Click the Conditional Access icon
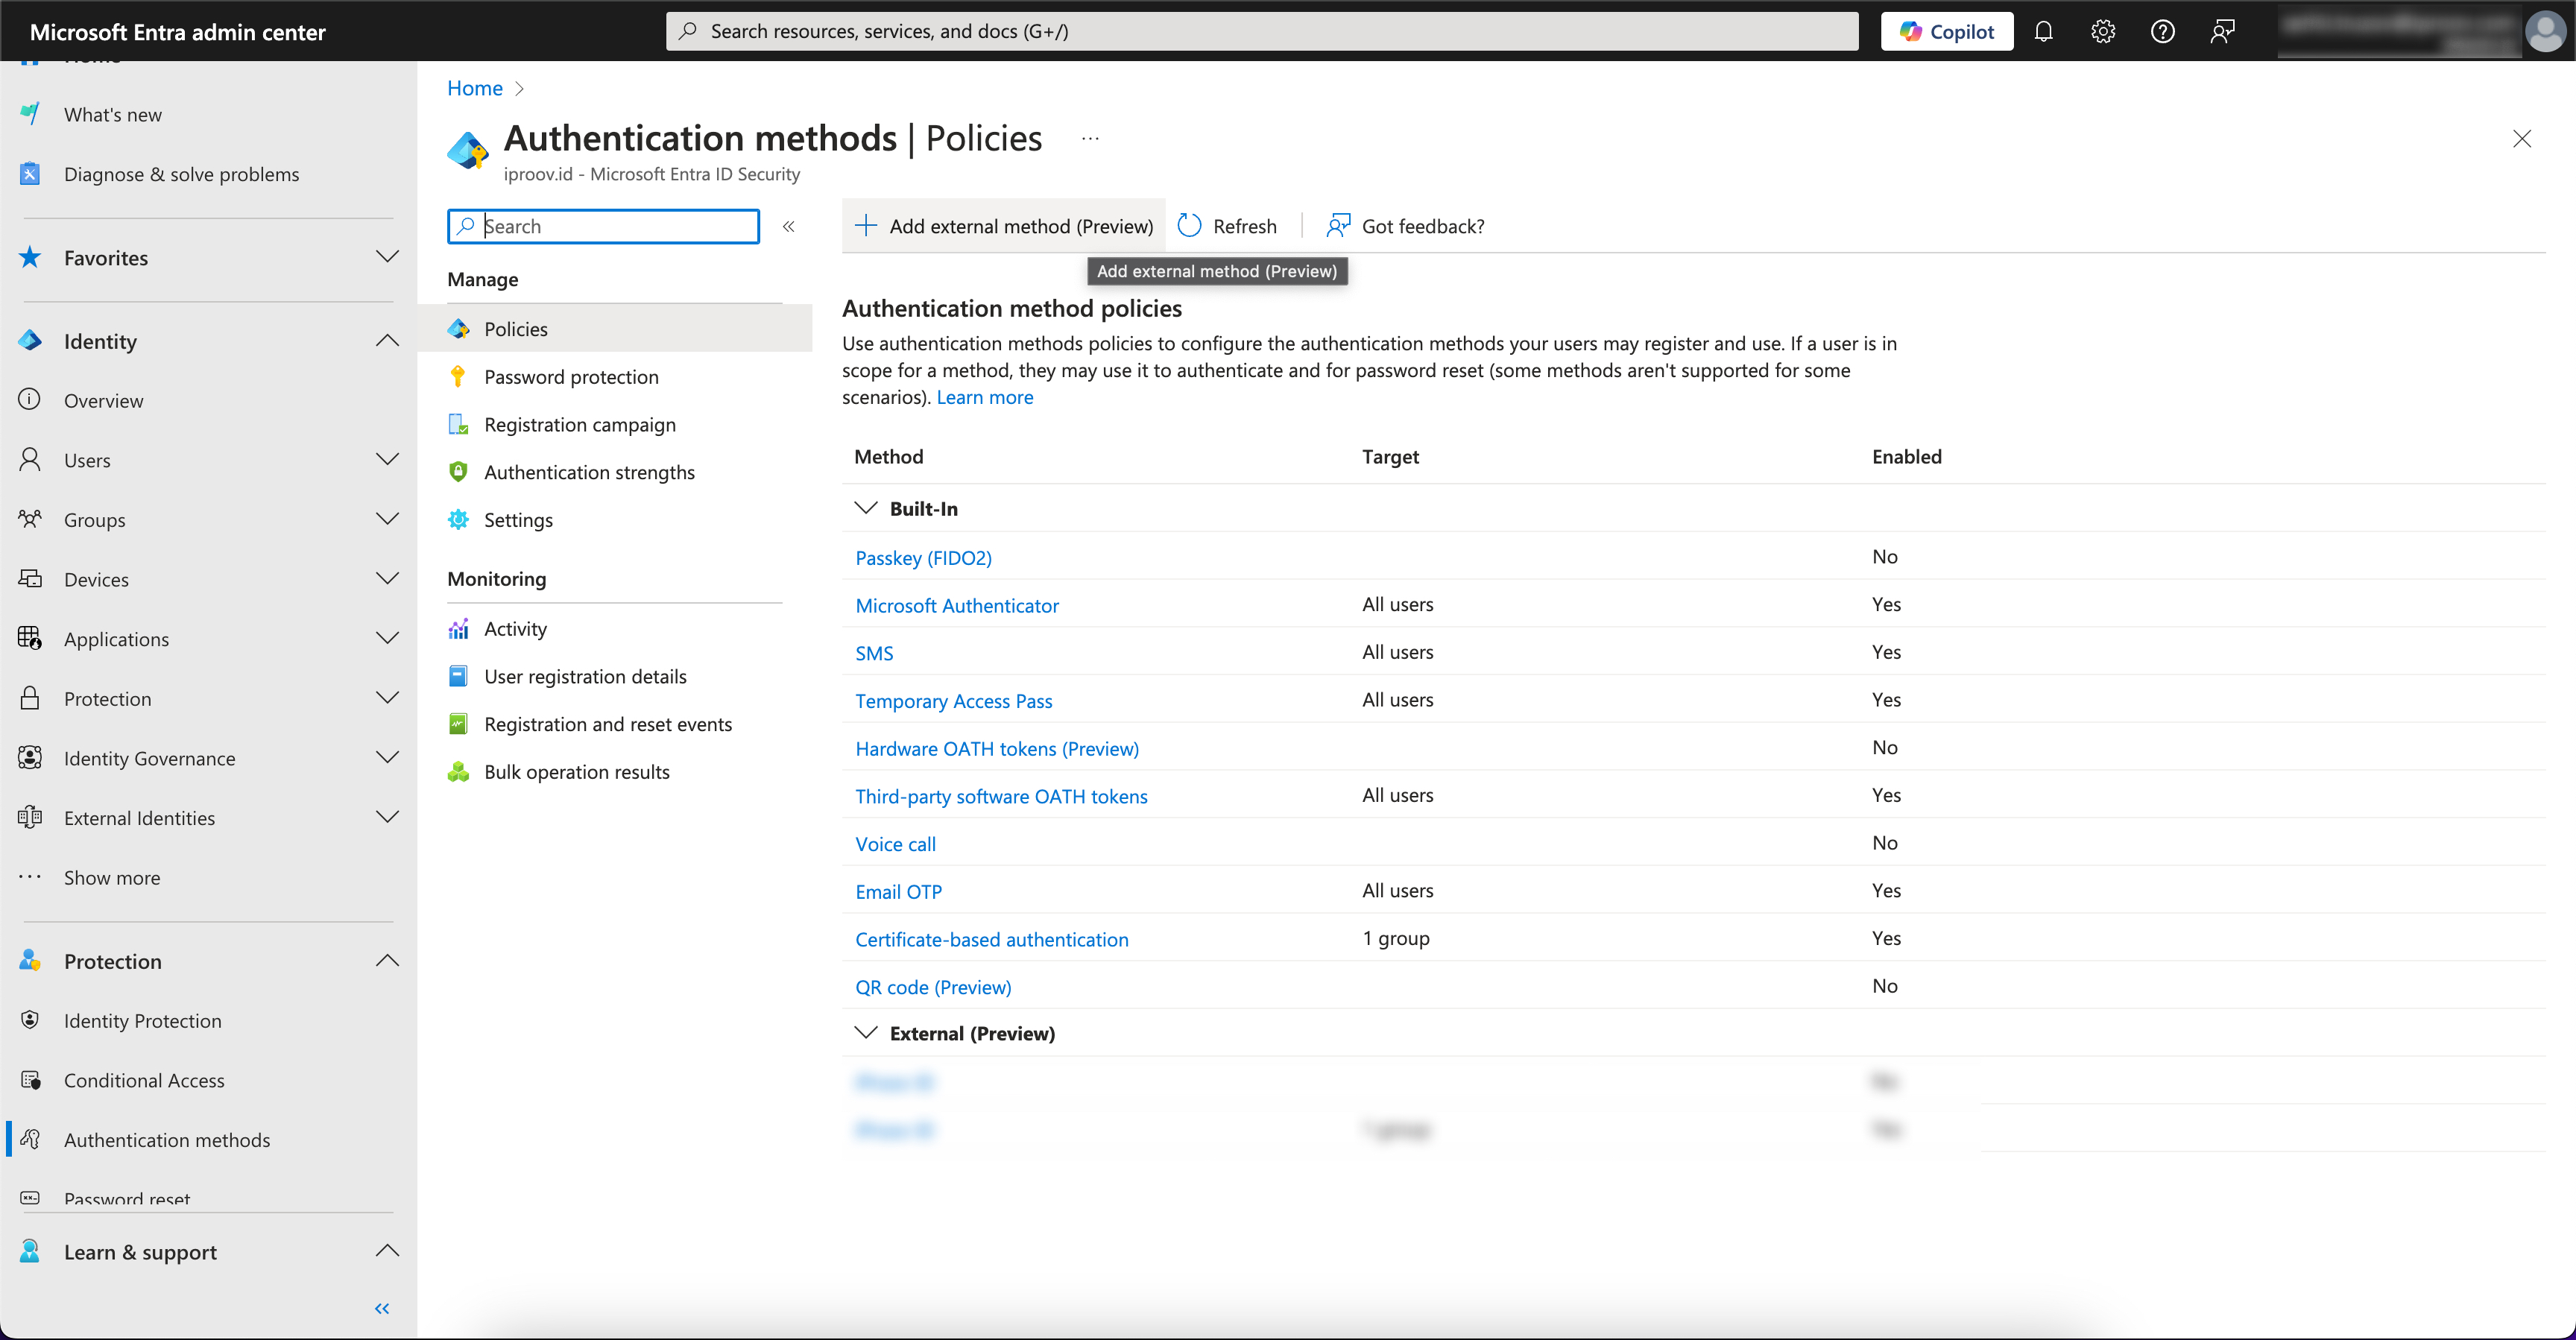 click(x=30, y=1080)
